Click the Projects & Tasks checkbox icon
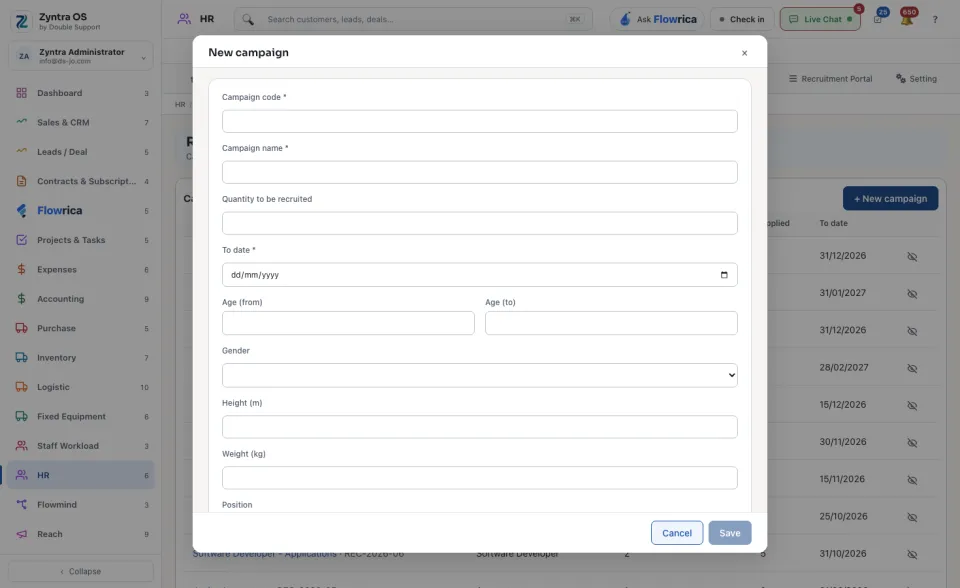Image resolution: width=960 pixels, height=588 pixels. coord(21,240)
